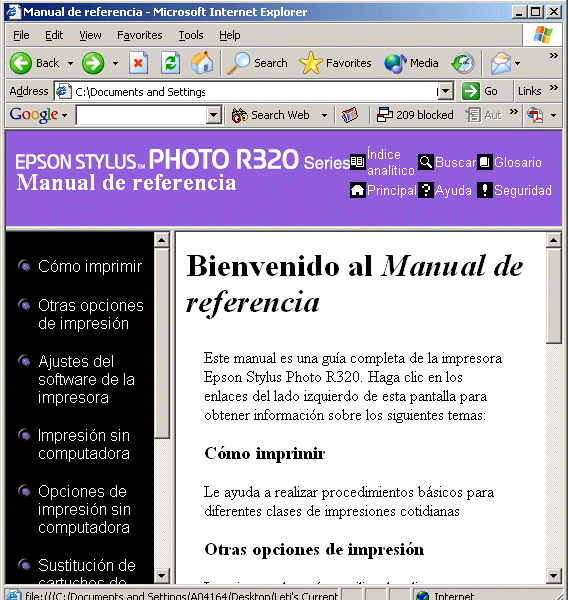568x600 pixels.
Task: Click inside the Address bar field
Action: (254, 91)
